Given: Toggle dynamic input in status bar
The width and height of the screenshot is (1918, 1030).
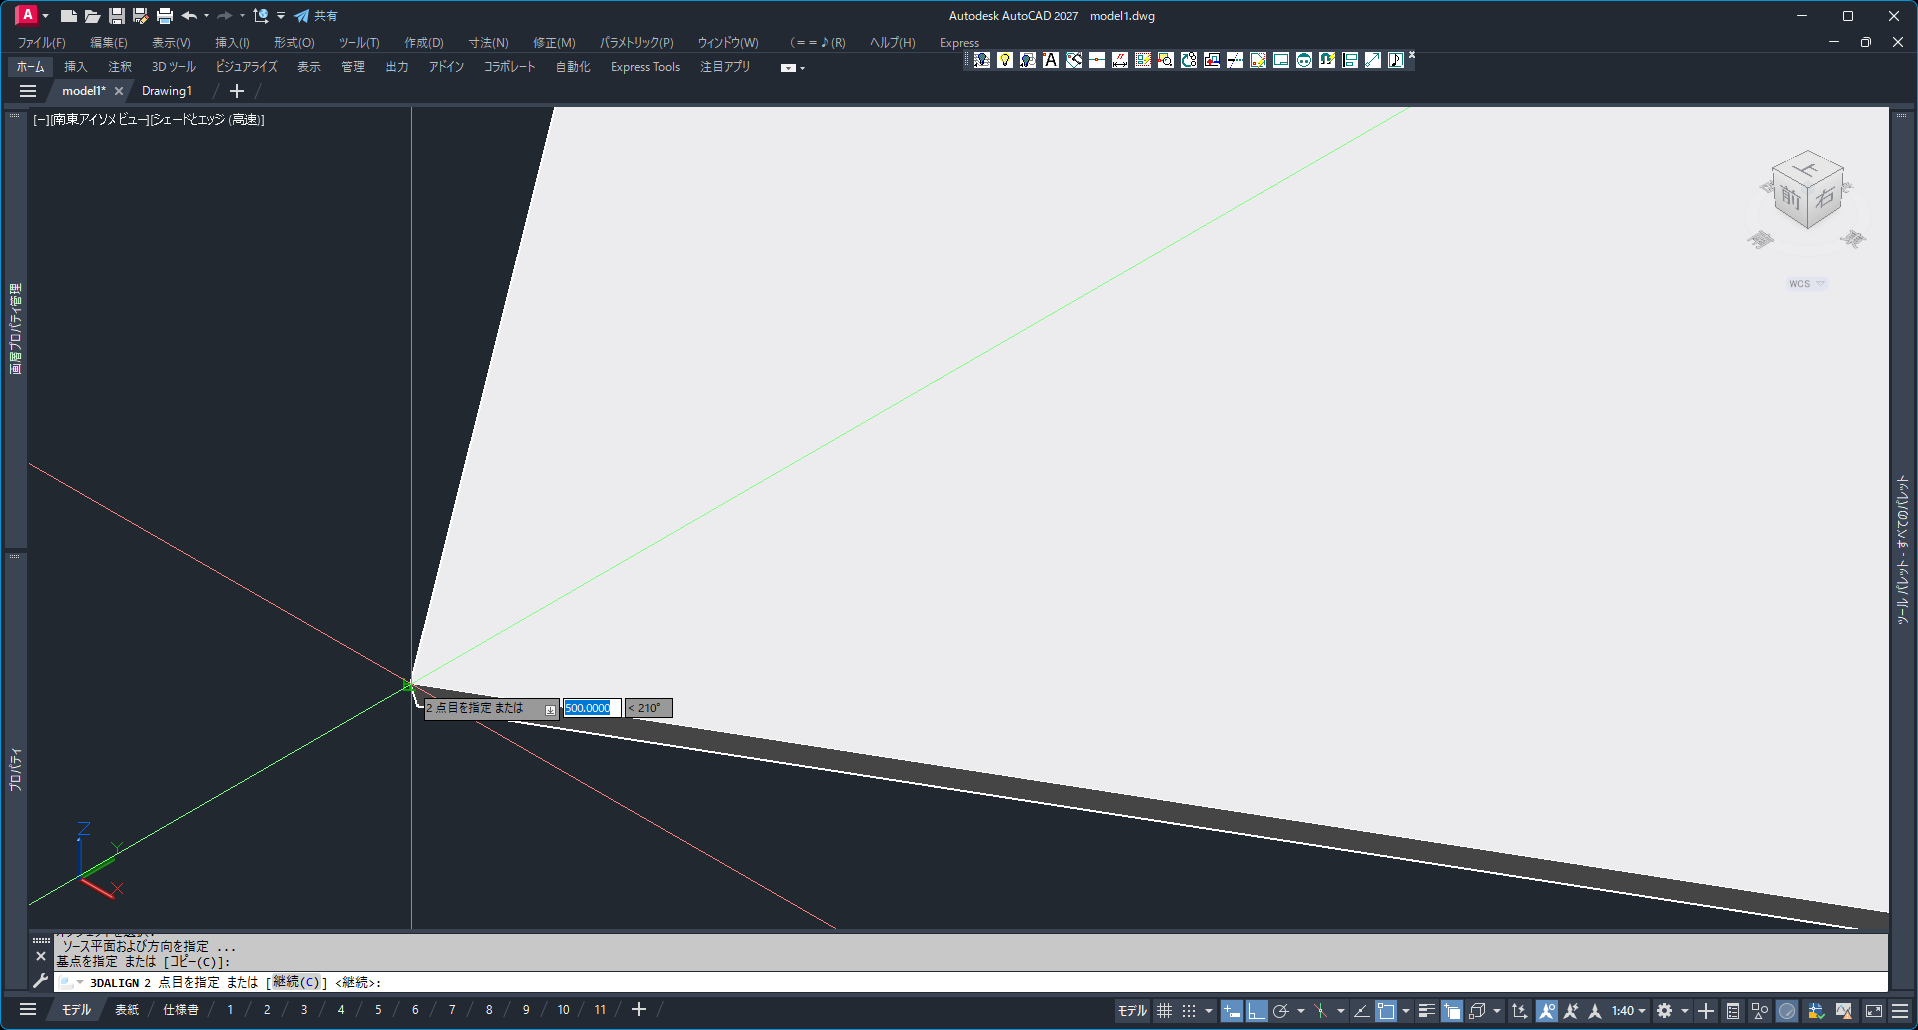Looking at the screenshot, I should point(1232,1011).
